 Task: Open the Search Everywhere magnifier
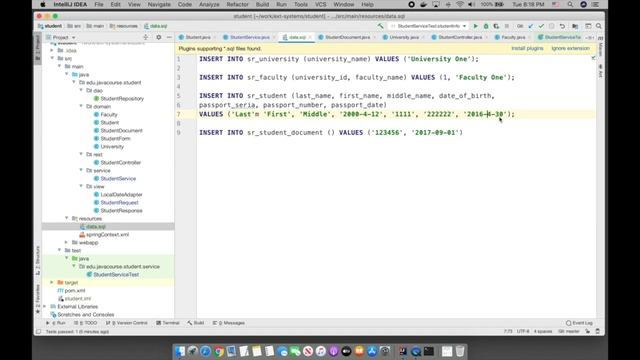599,26
